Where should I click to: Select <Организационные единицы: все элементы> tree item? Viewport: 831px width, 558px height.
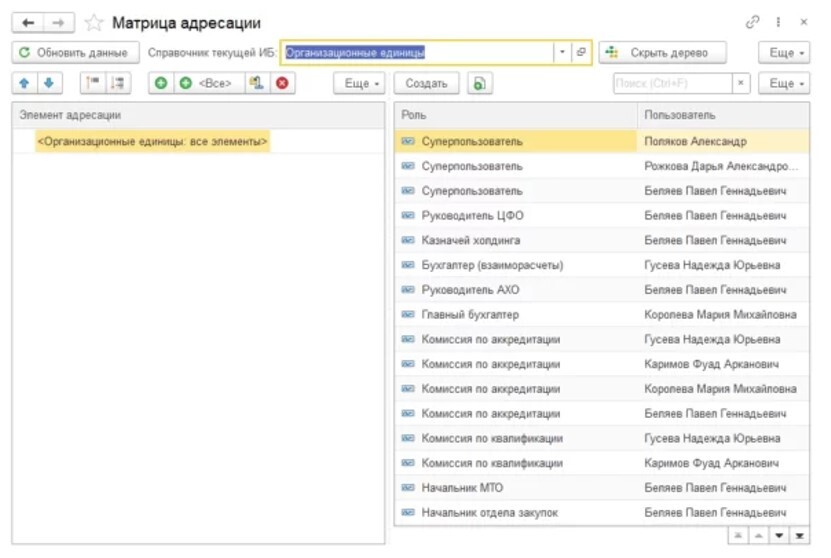click(153, 141)
